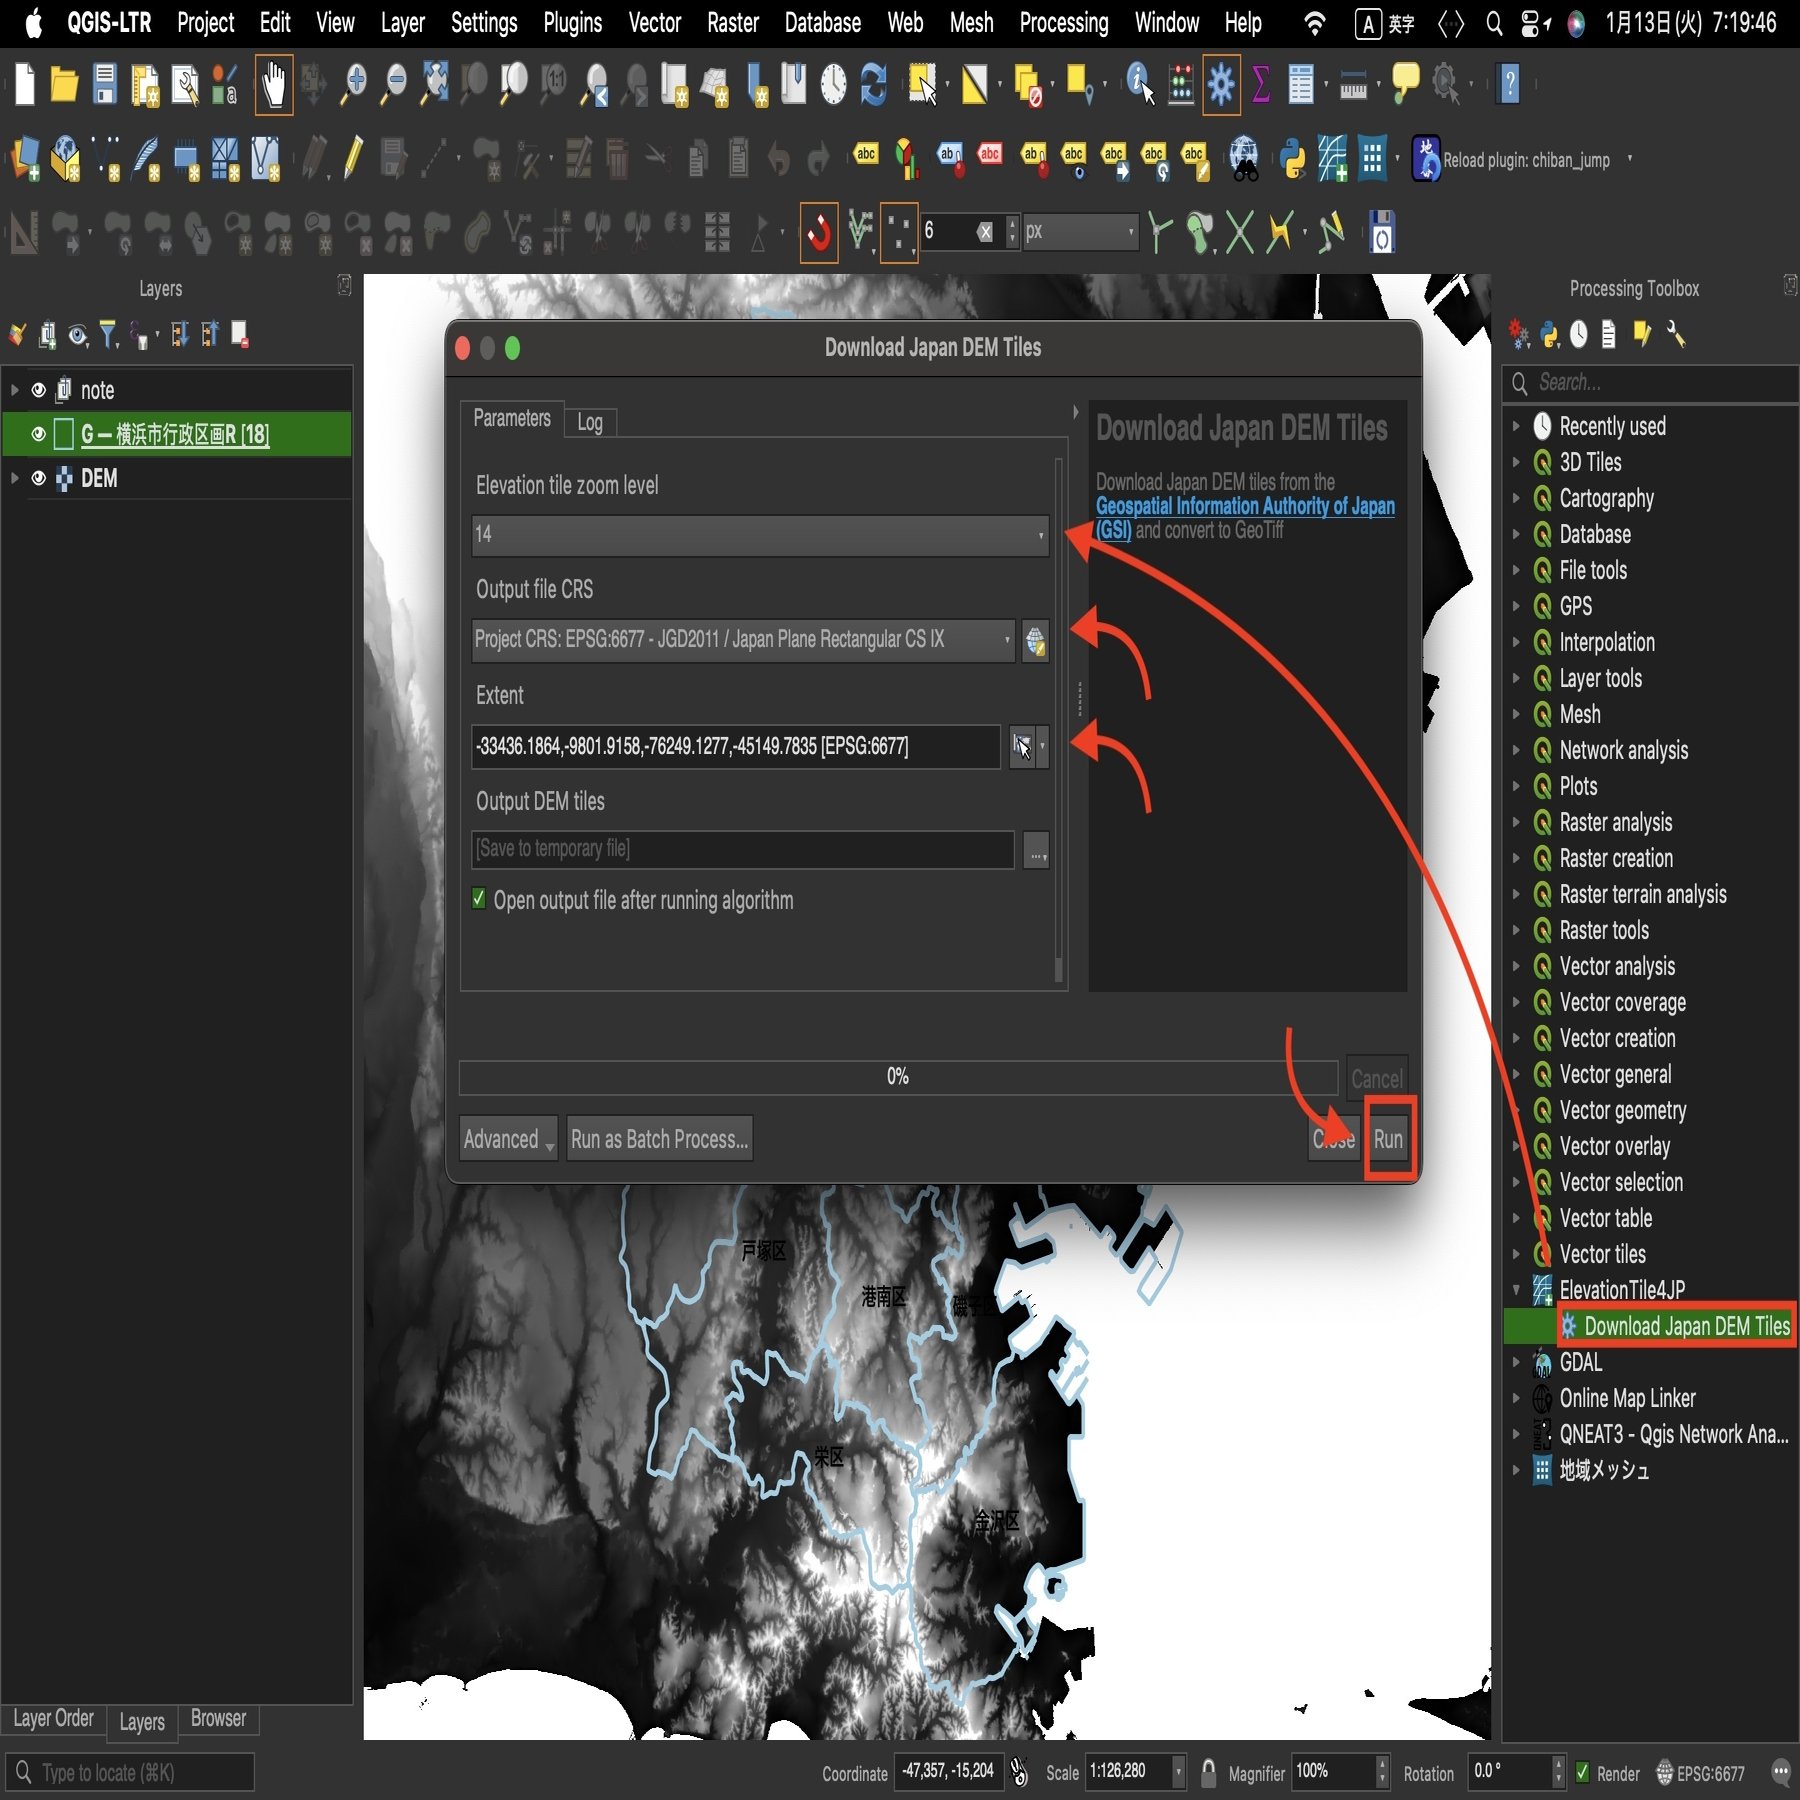Switch to the Log tab
Image resolution: width=1800 pixels, height=1800 pixels.
(x=590, y=422)
